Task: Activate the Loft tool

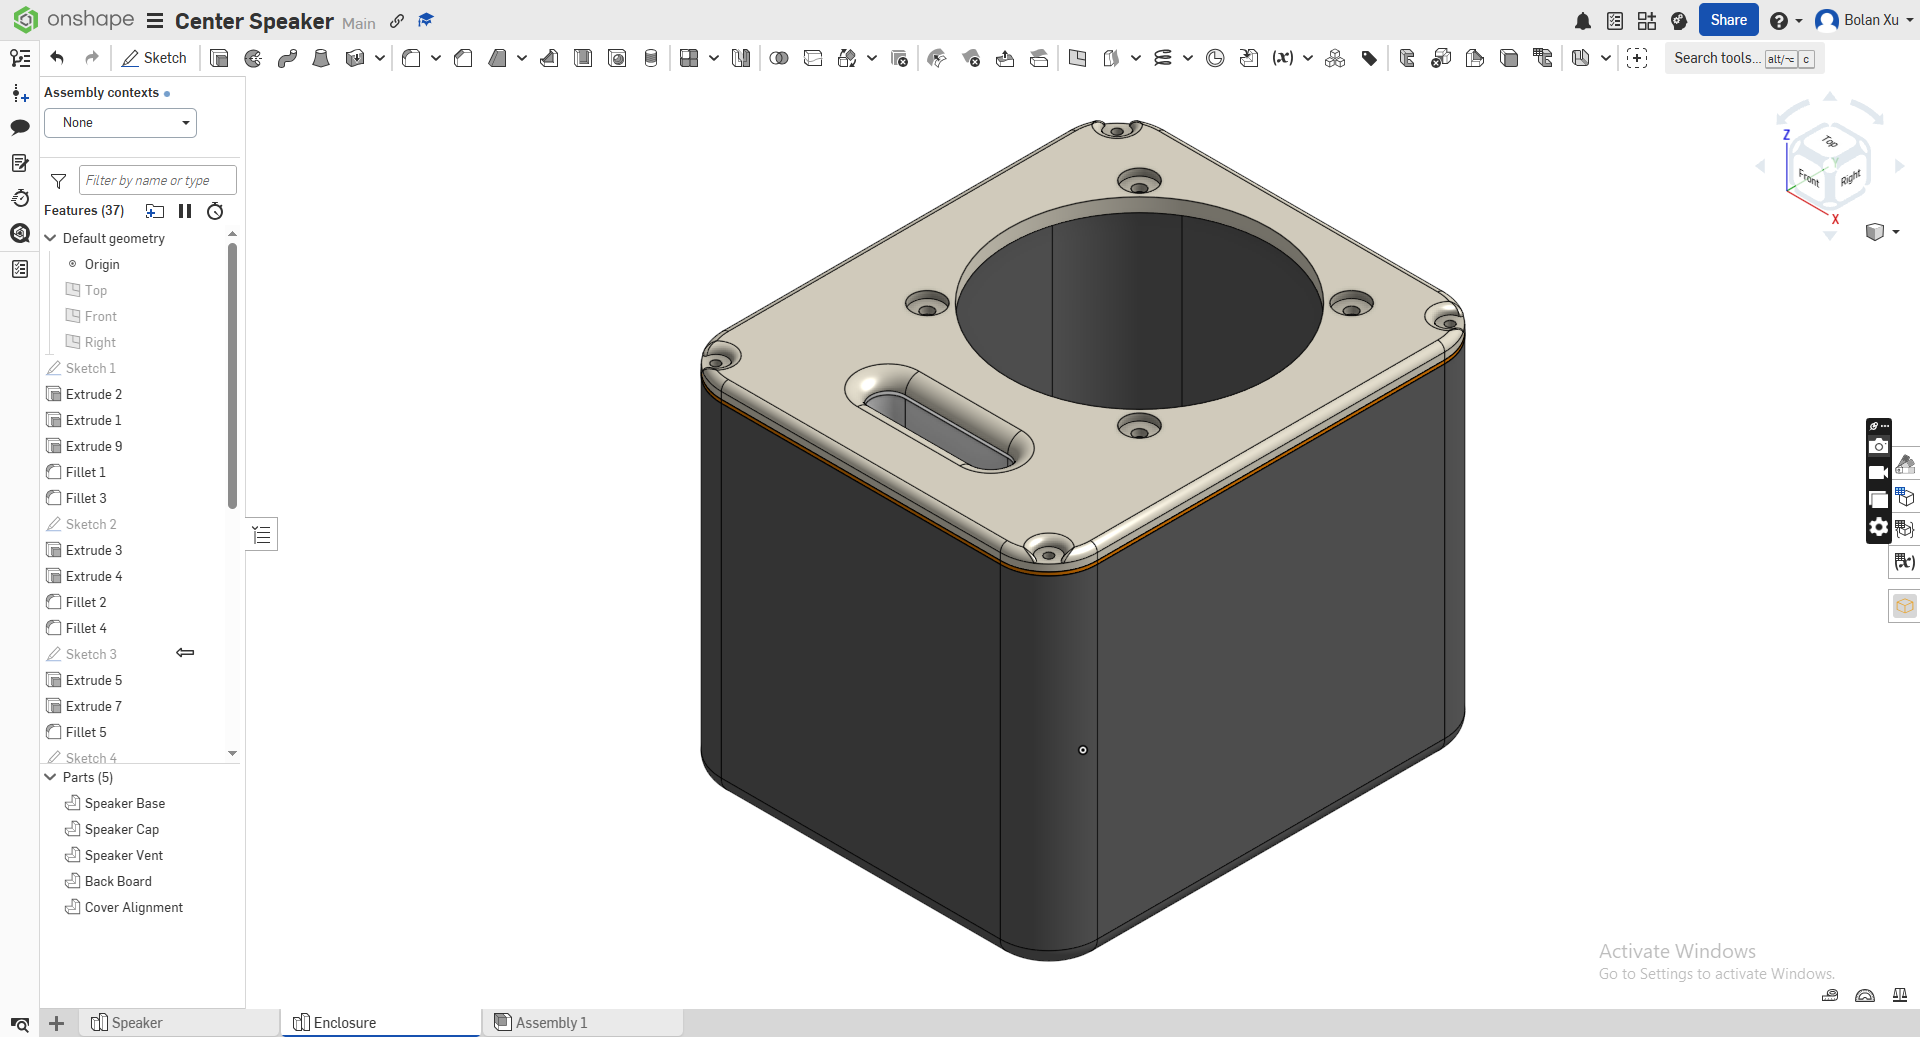Action: [321, 58]
